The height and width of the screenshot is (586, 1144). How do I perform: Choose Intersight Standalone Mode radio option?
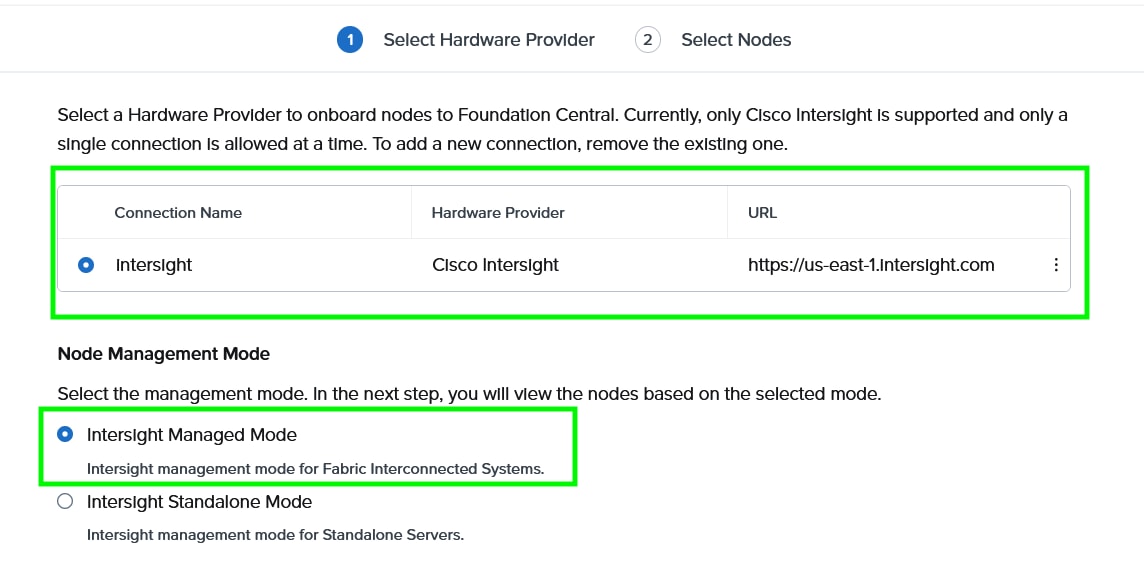[x=66, y=502]
